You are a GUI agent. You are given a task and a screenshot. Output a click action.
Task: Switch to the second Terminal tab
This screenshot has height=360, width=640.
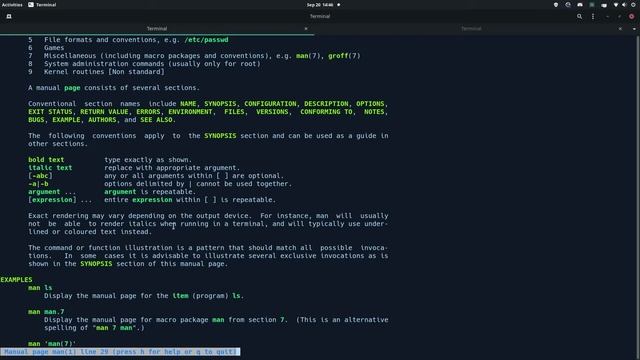[471, 29]
